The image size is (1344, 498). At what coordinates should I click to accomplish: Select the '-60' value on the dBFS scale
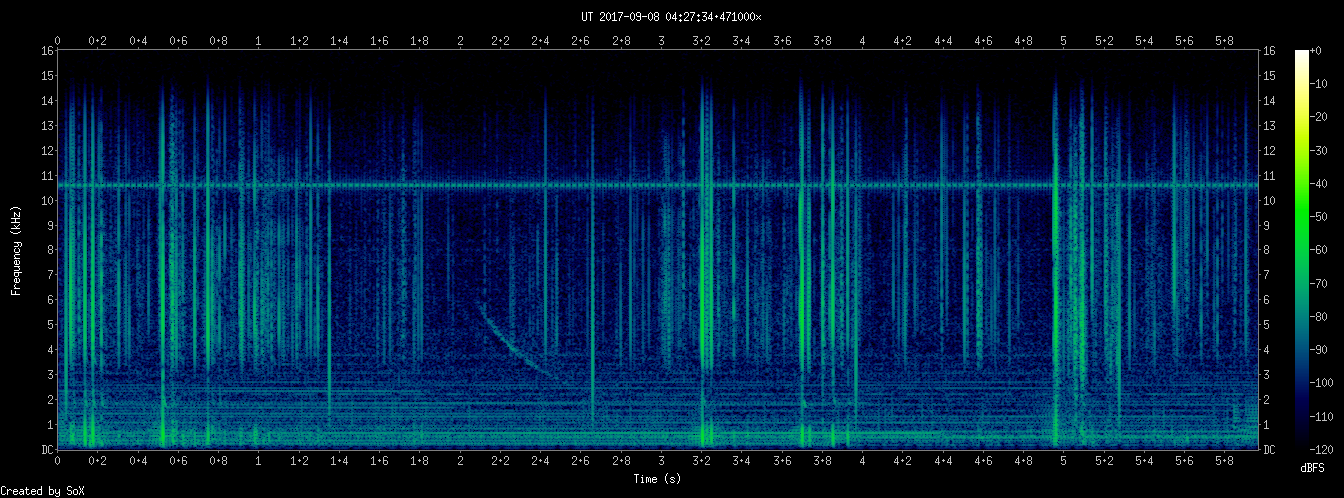pos(1318,250)
